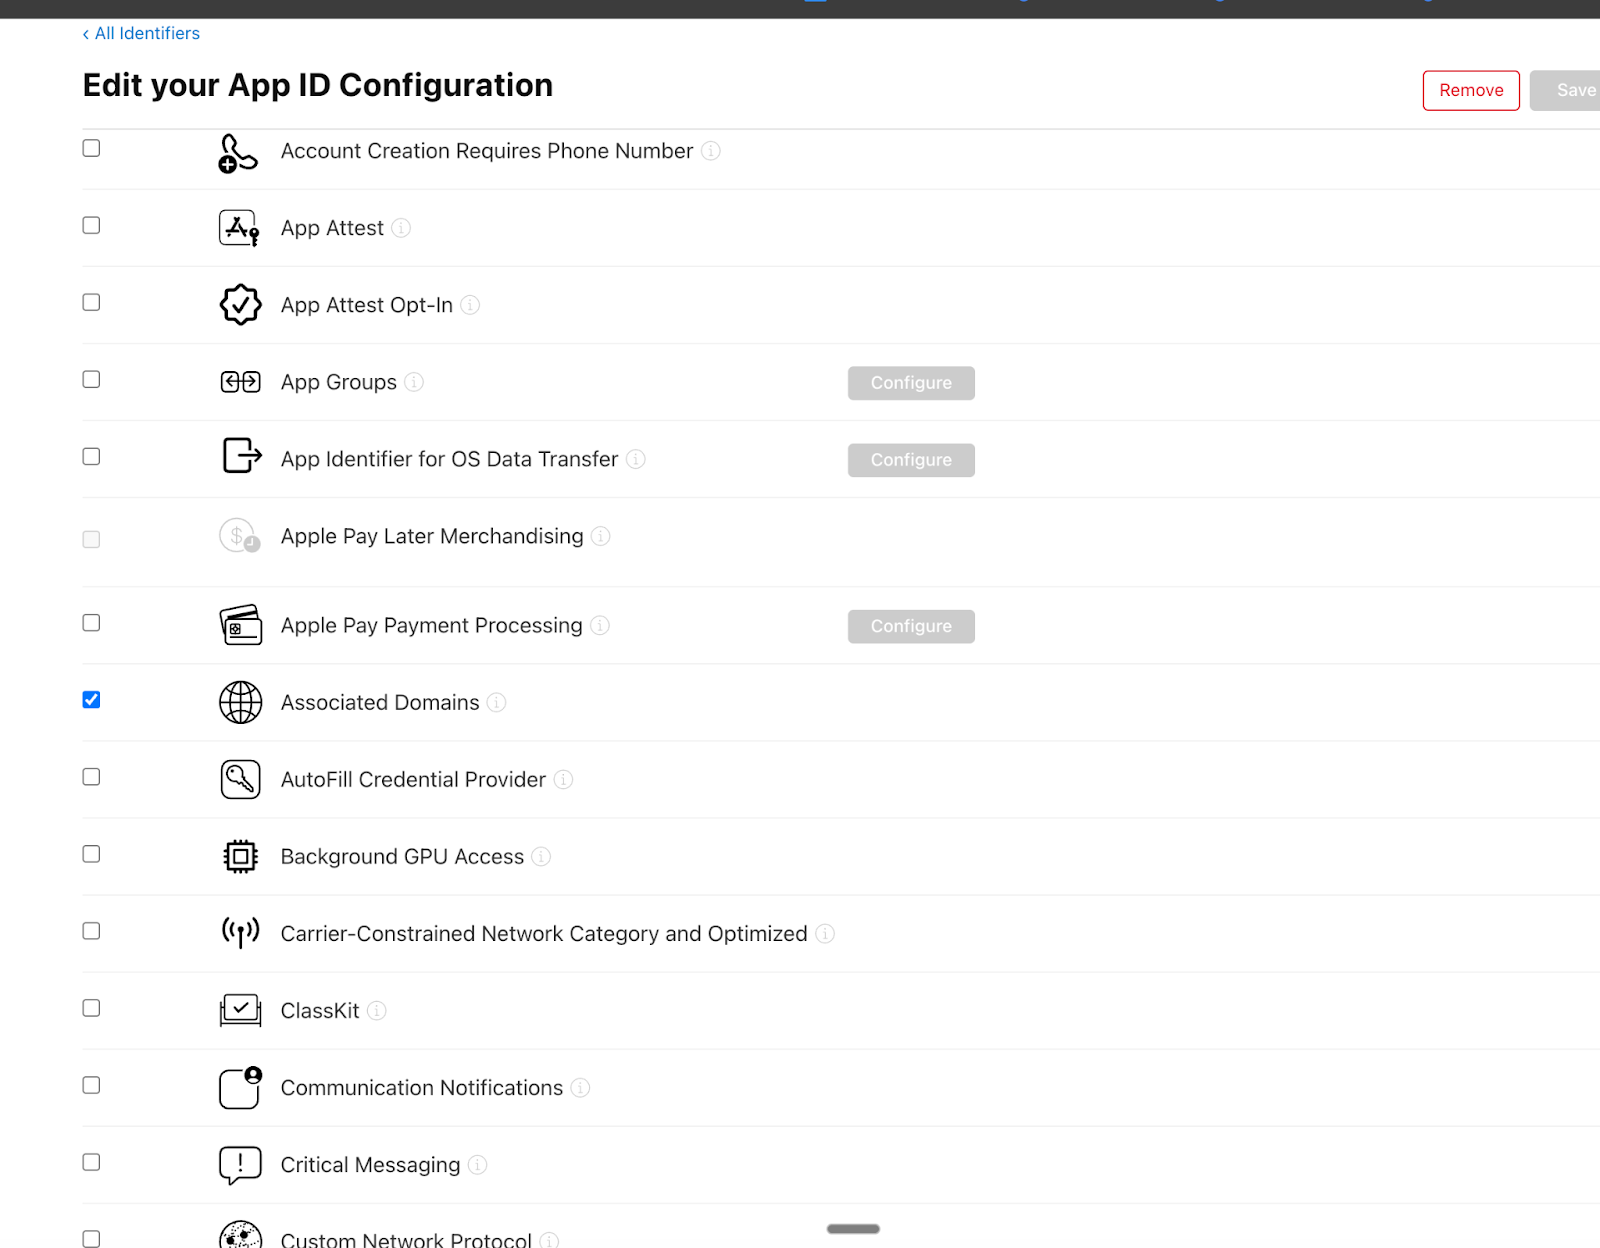Click the App Groups icon
The width and height of the screenshot is (1600, 1248).
click(239, 382)
